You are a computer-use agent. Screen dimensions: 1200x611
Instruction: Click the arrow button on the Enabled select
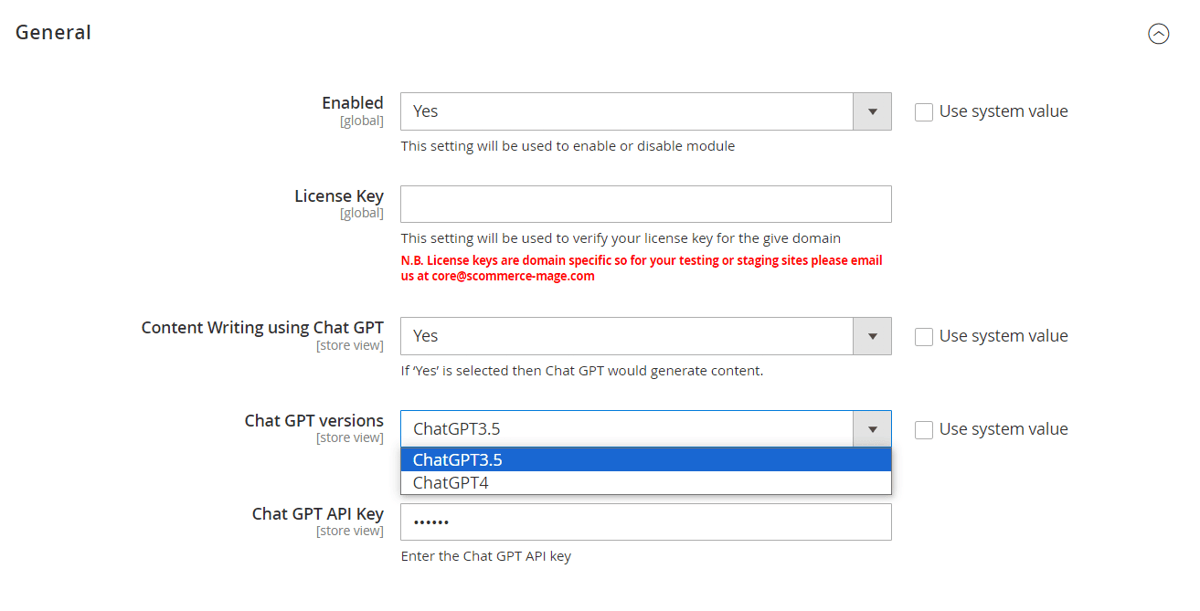pos(872,111)
